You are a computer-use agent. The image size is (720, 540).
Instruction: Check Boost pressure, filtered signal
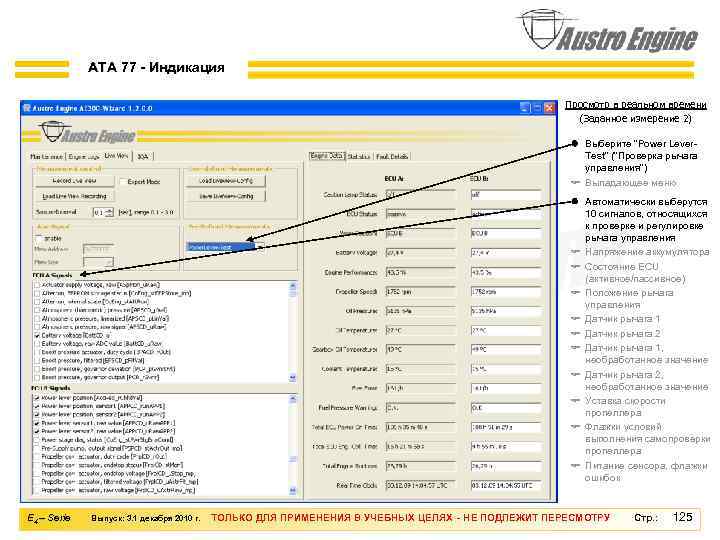pyautogui.click(x=37, y=361)
